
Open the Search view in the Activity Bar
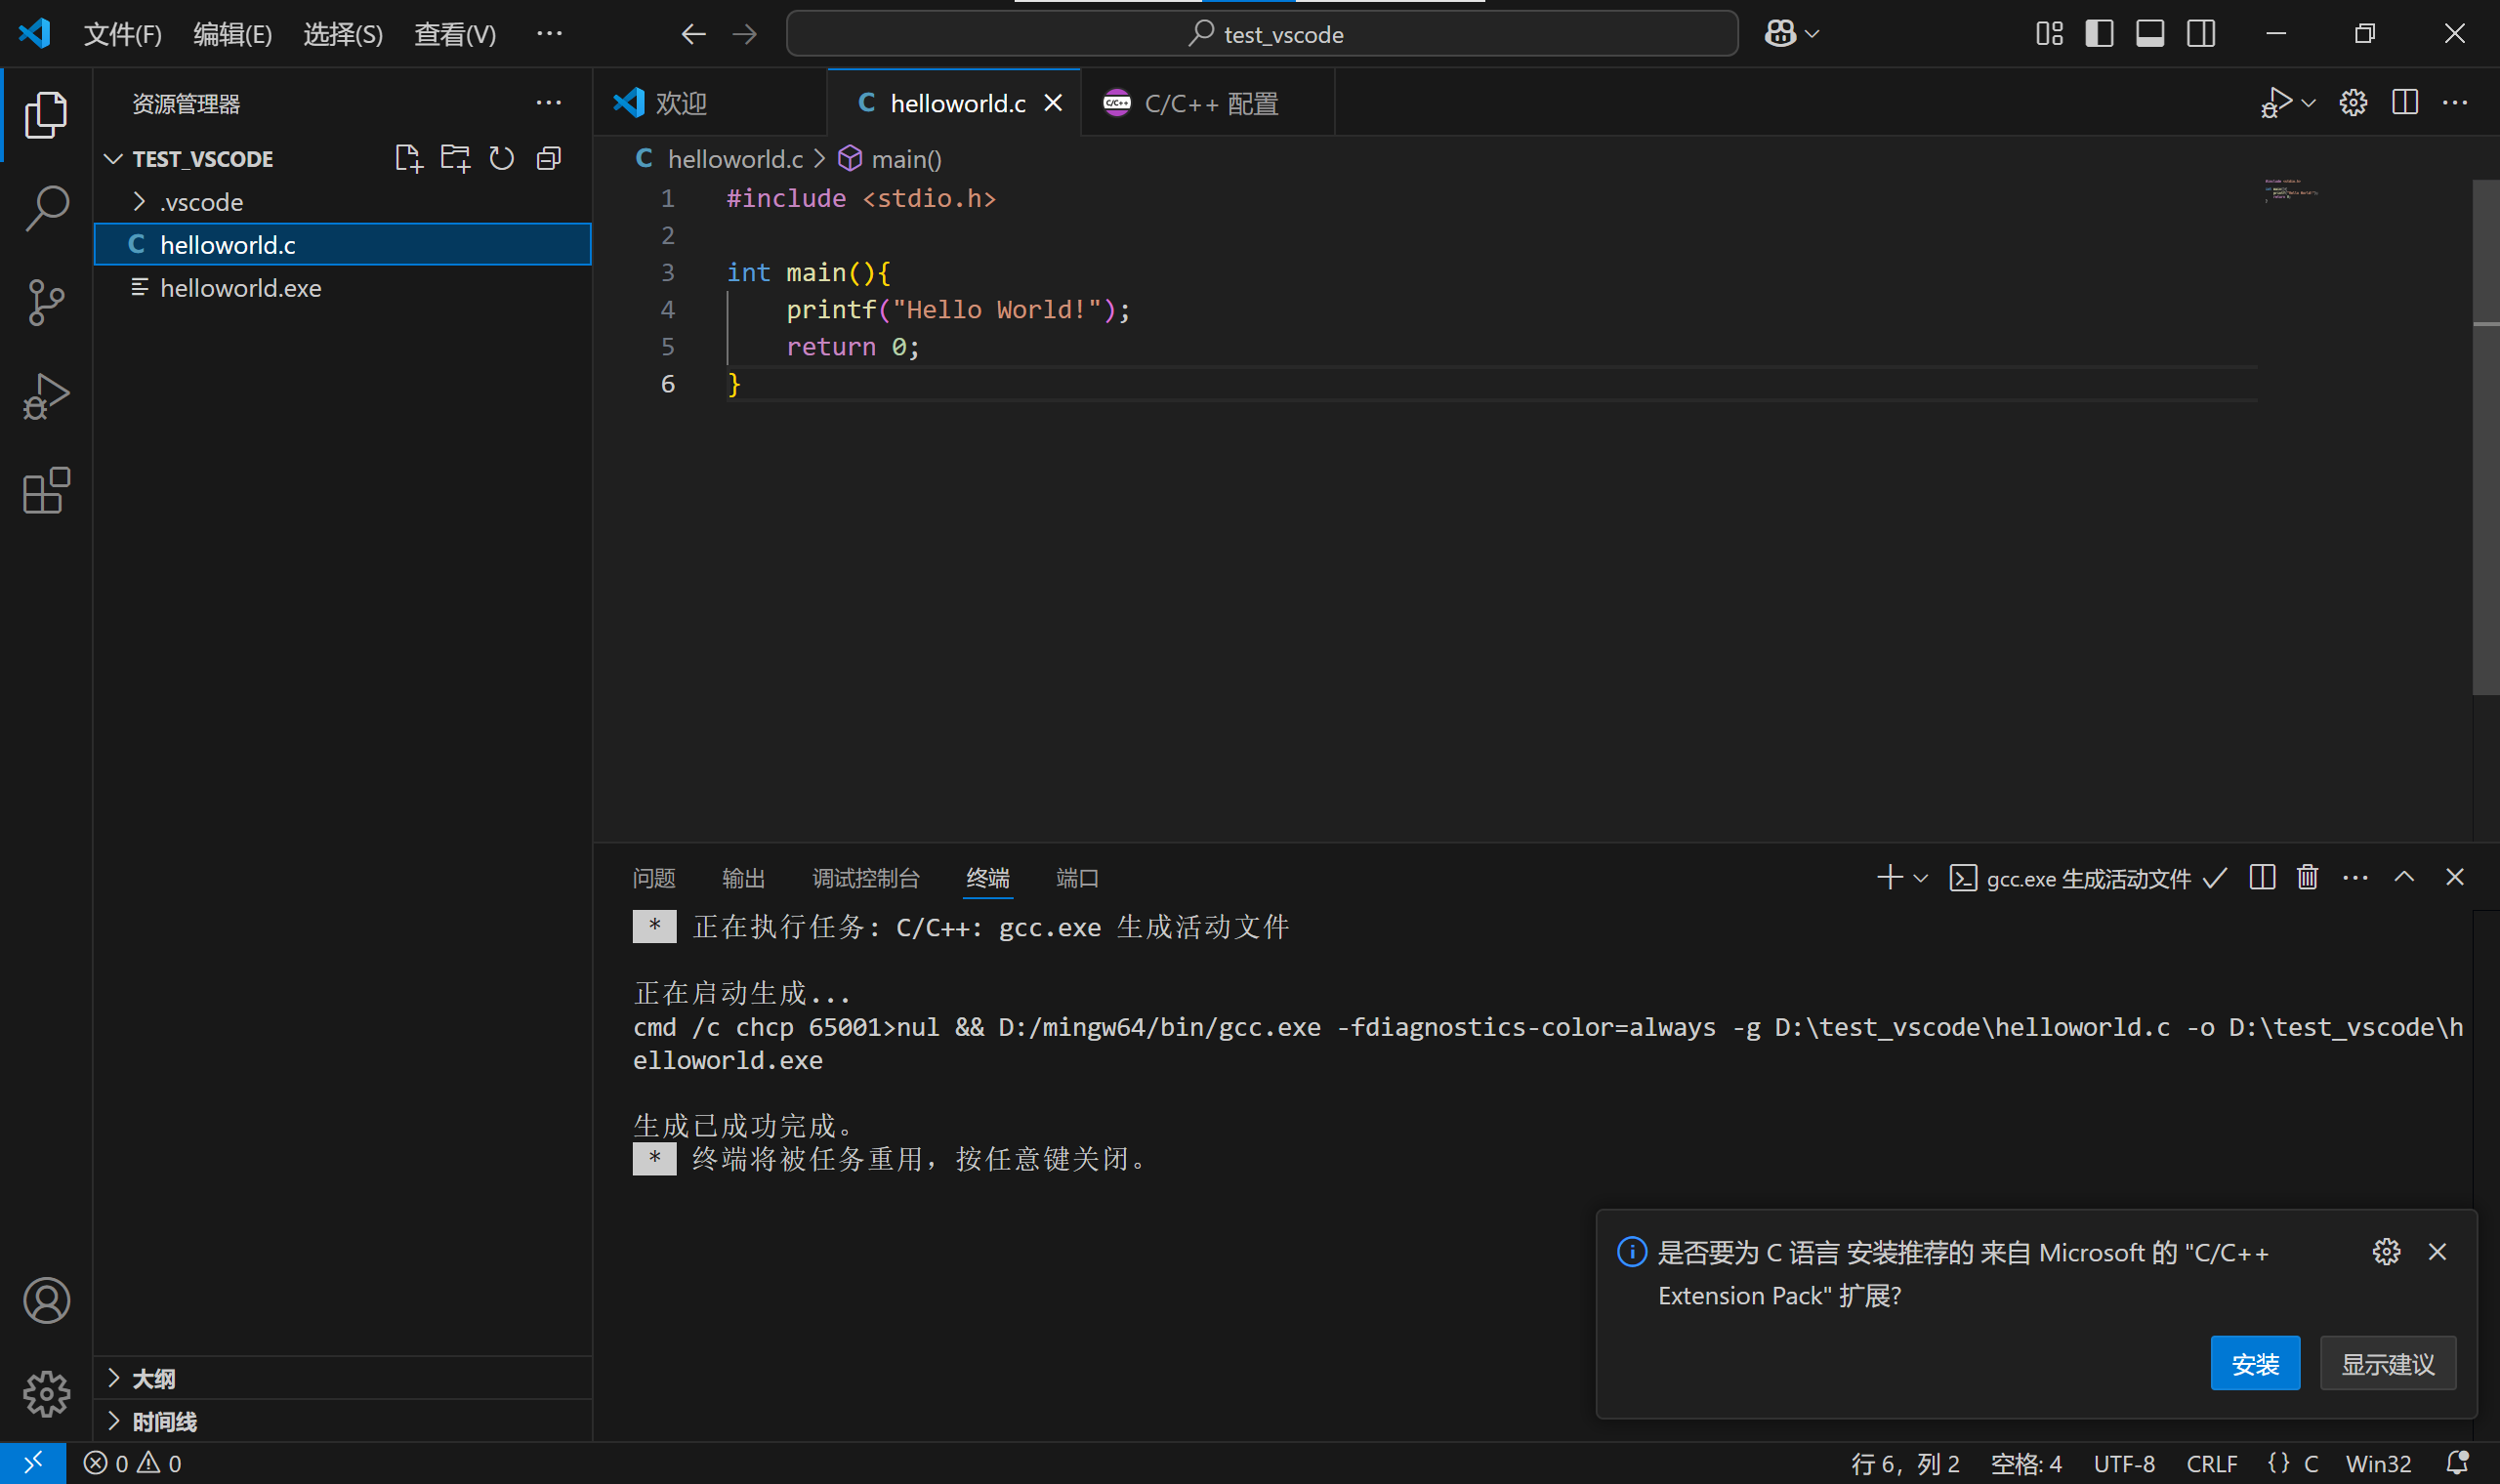(45, 208)
